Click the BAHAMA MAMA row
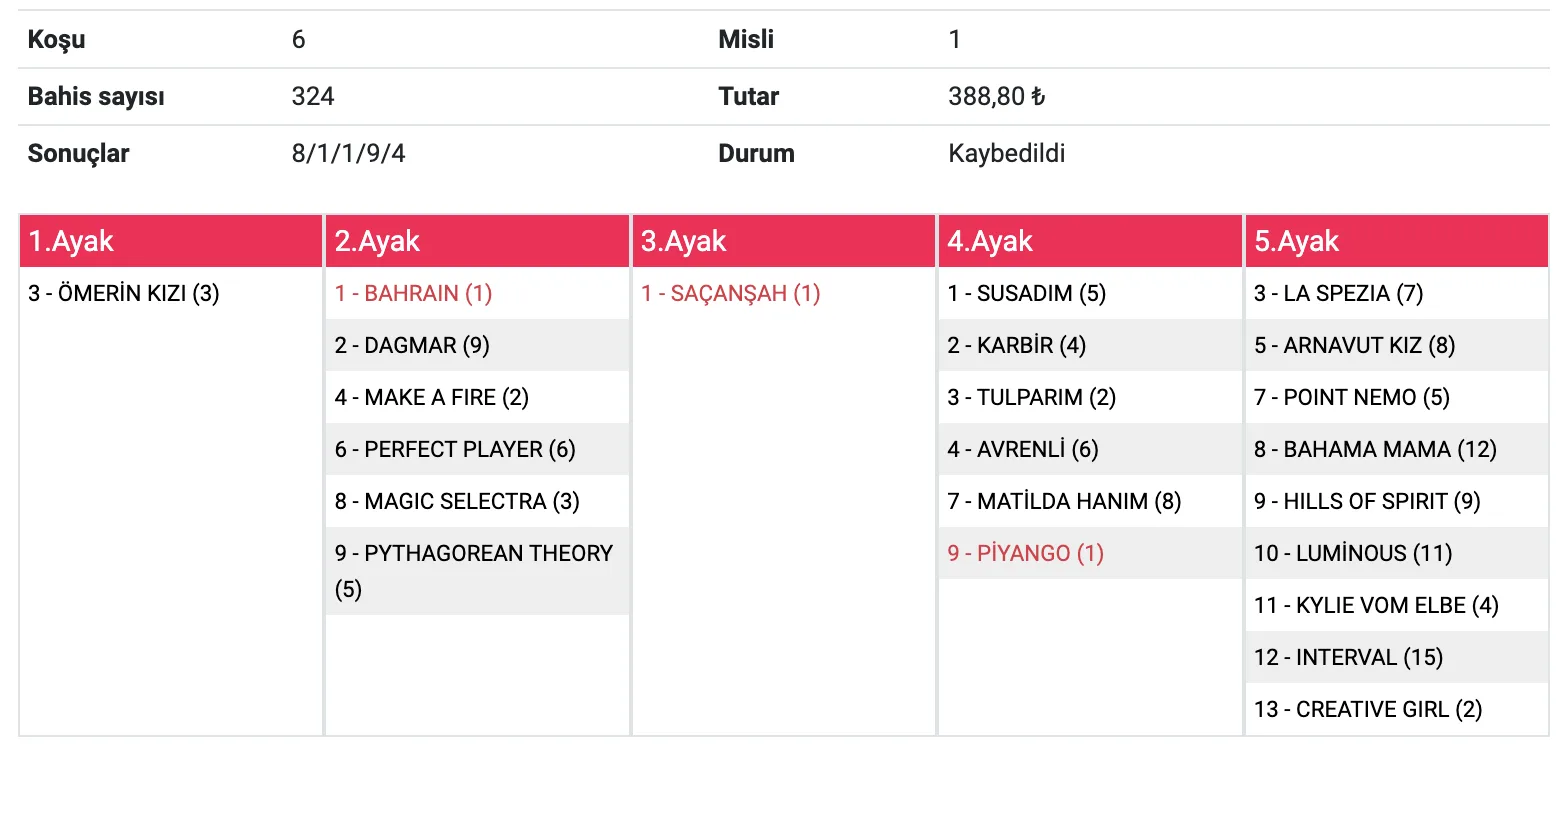The width and height of the screenshot is (1558, 814). point(1375,449)
